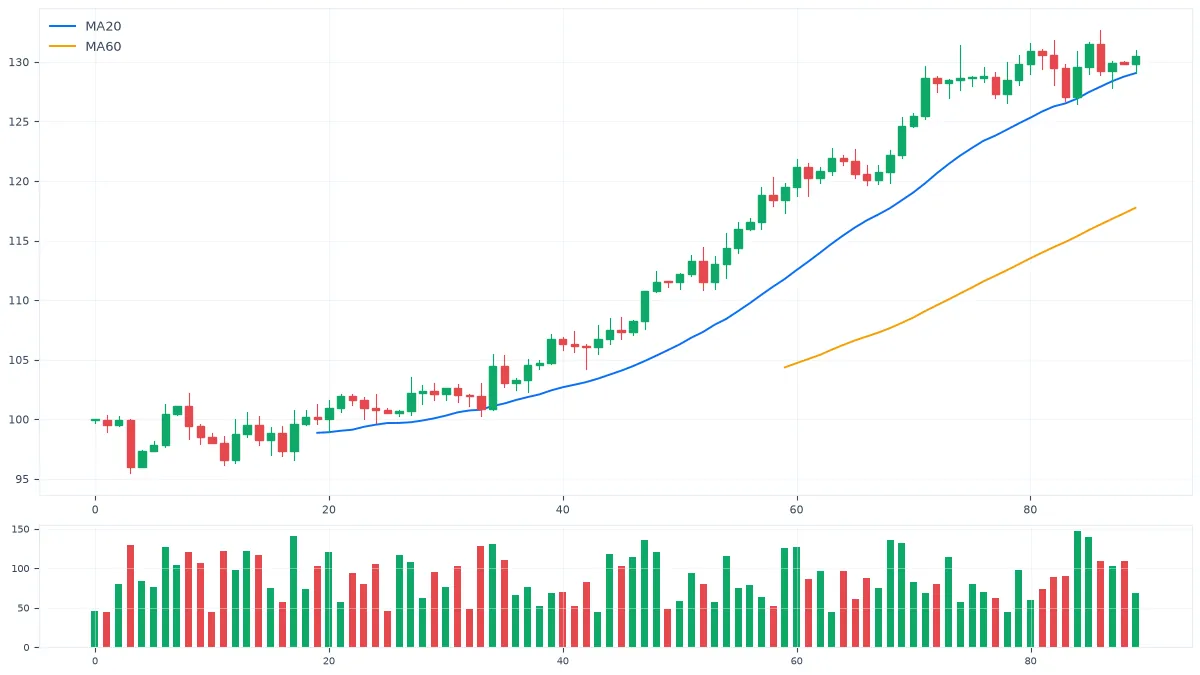Click the red volume bar at index 3

(130, 596)
